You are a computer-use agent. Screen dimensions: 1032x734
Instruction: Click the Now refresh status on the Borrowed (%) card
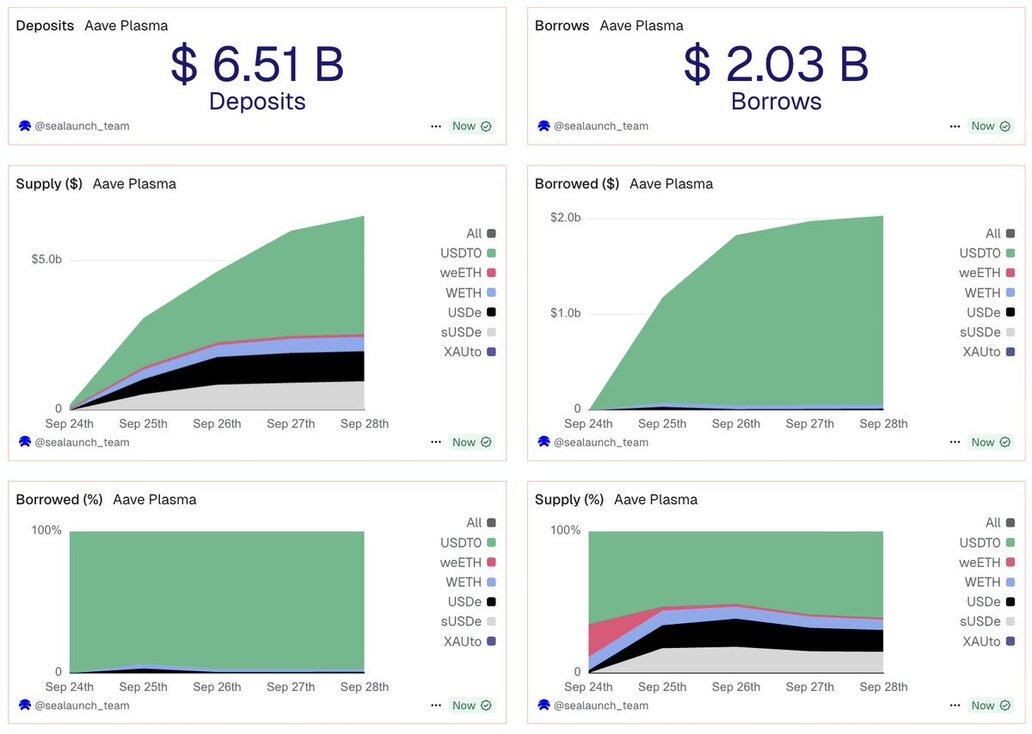pos(472,705)
